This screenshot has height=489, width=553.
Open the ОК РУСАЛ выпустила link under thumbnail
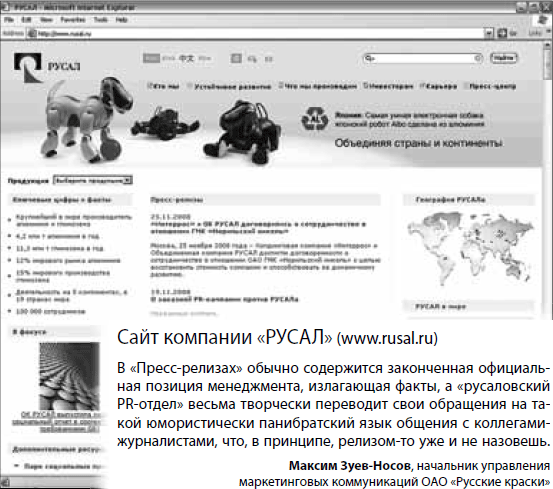[58, 422]
